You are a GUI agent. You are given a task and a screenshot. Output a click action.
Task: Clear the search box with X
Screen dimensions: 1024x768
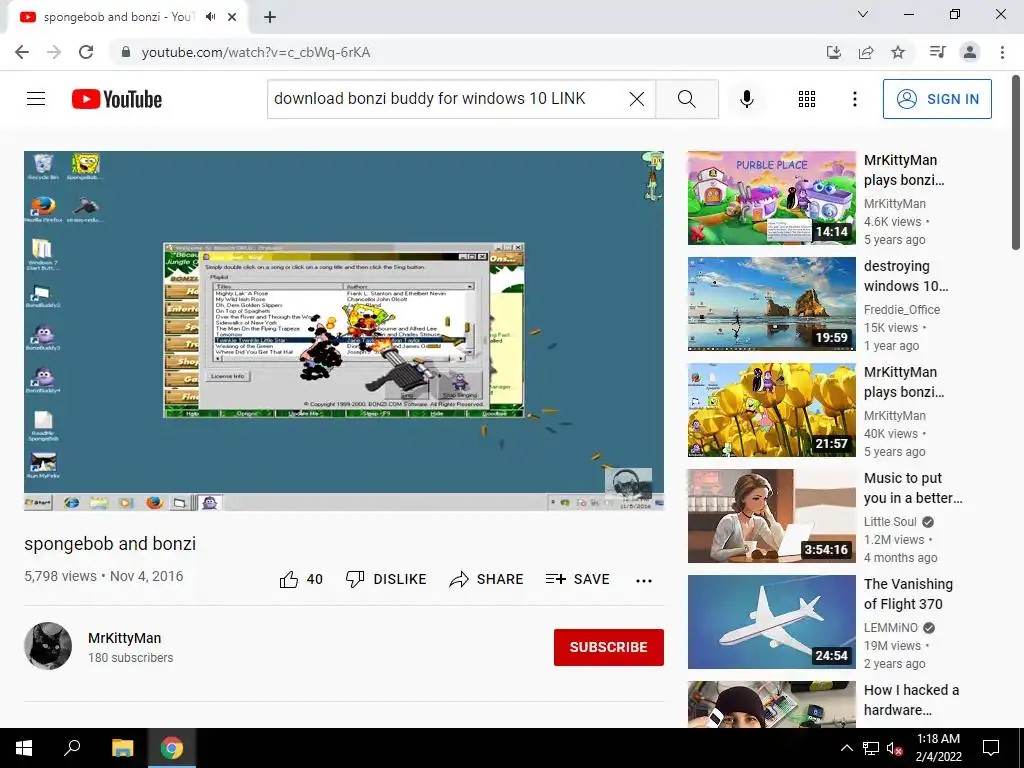(x=637, y=99)
